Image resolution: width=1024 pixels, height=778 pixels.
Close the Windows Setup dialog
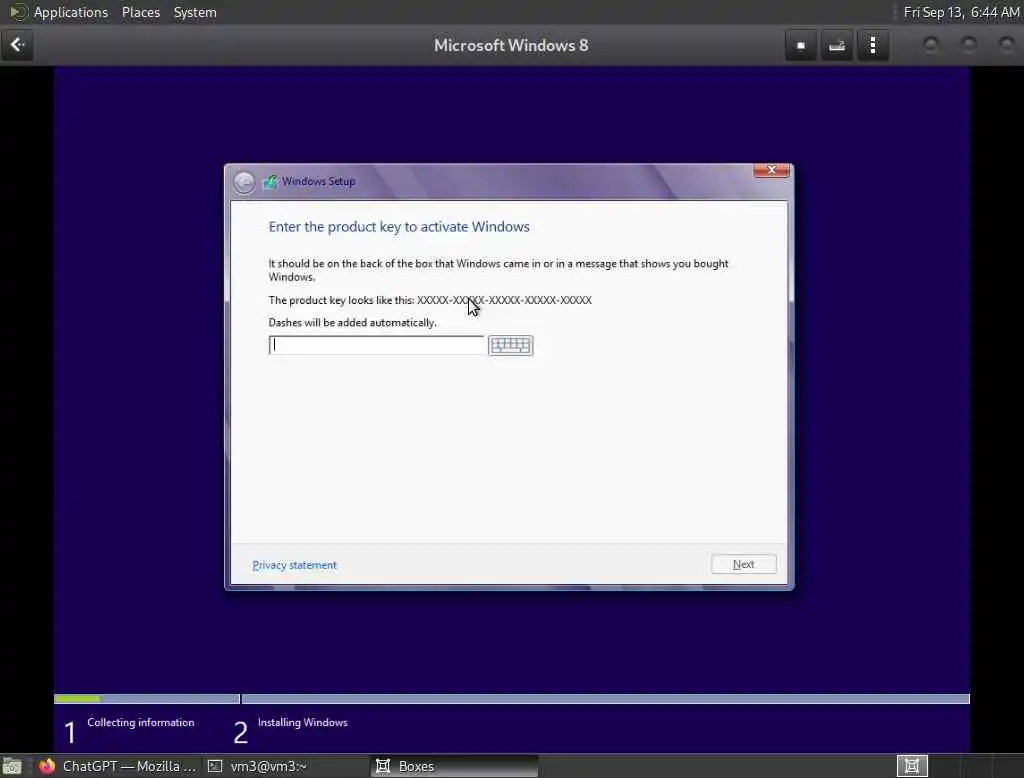click(771, 170)
